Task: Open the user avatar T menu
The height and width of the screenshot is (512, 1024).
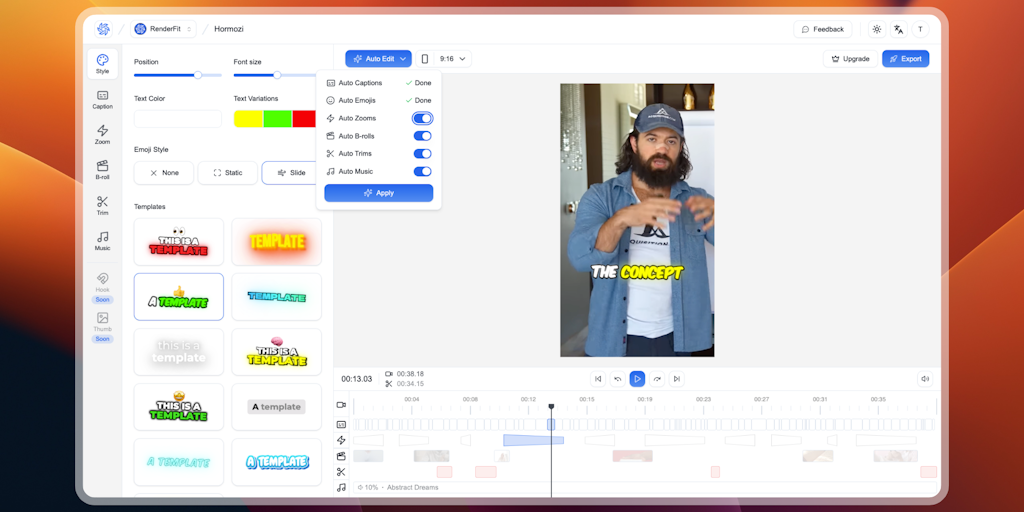Action: (920, 29)
